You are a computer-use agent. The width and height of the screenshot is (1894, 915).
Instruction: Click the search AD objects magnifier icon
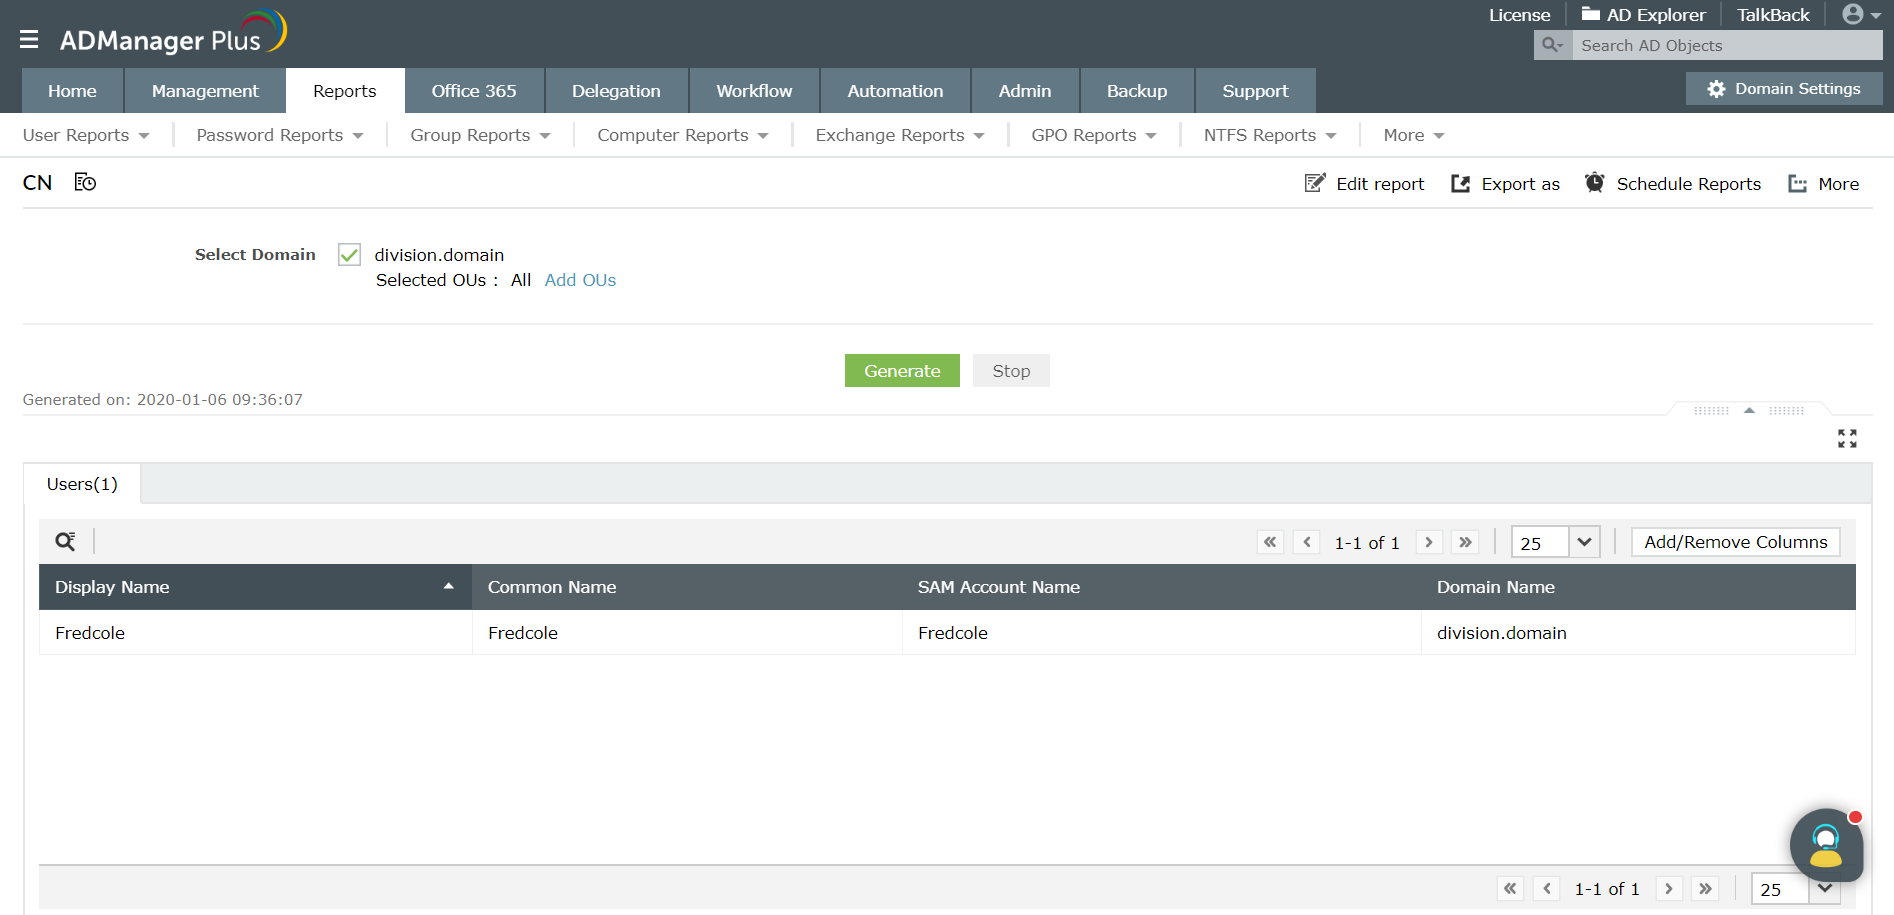pos(1552,45)
